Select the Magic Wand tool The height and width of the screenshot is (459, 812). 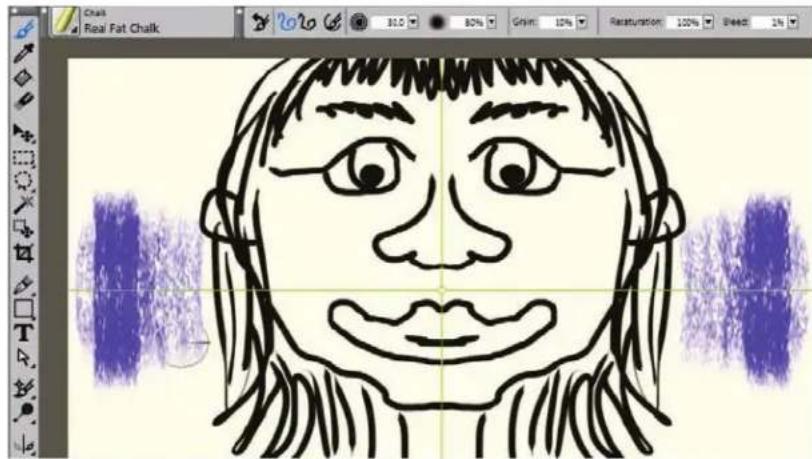pos(24,205)
